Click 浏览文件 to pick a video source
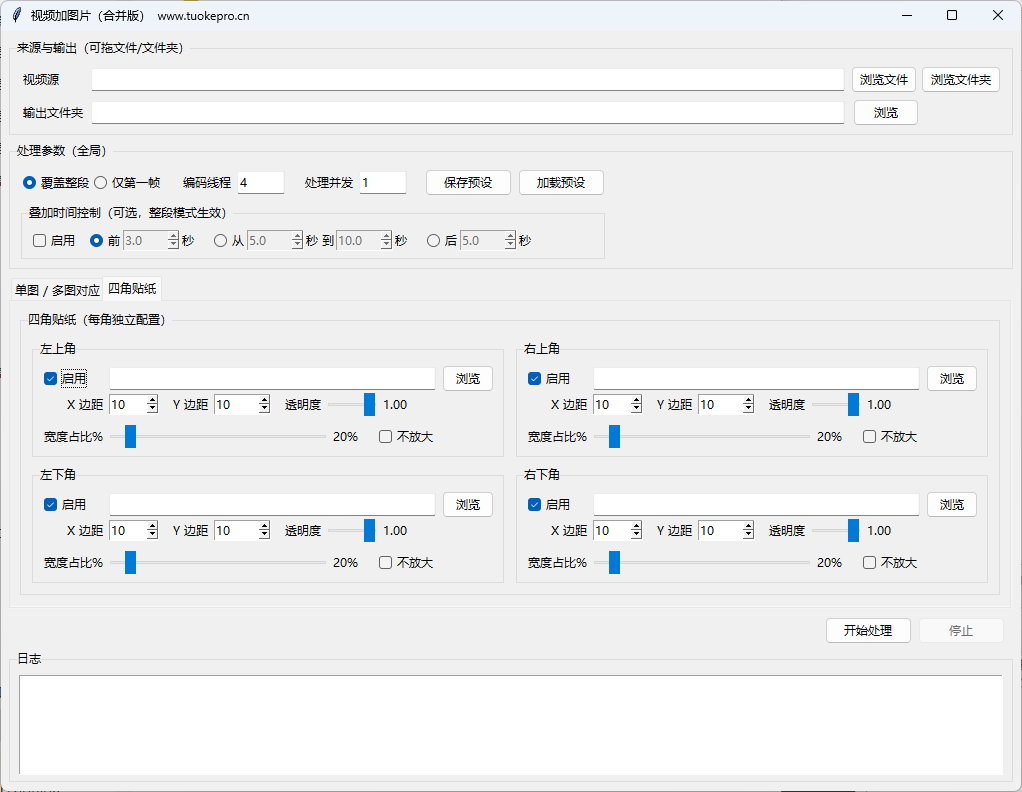Image resolution: width=1022 pixels, height=792 pixels. coord(883,79)
